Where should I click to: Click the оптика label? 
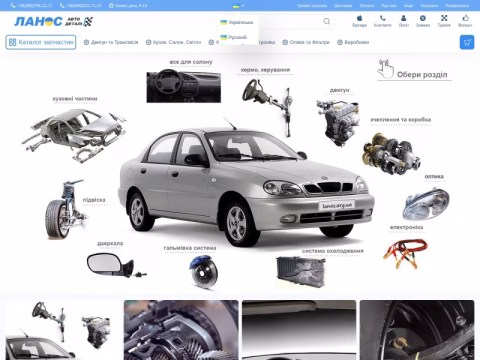point(434,176)
